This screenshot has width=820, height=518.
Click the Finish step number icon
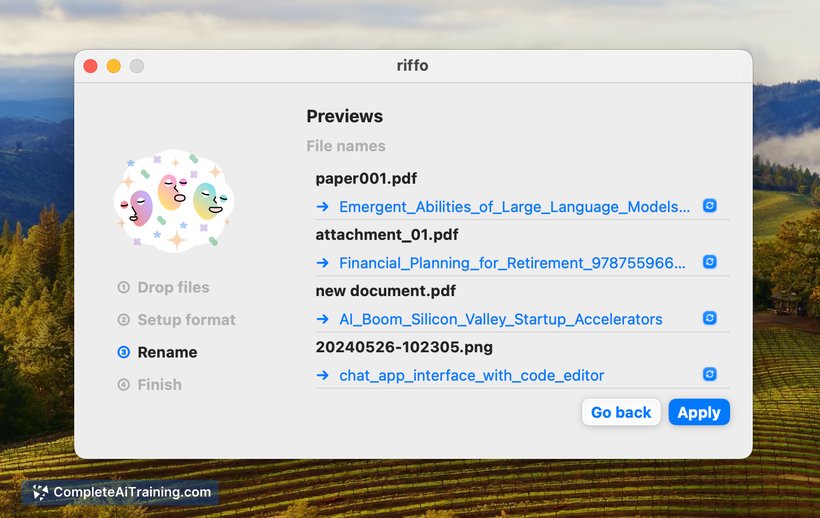coord(123,385)
